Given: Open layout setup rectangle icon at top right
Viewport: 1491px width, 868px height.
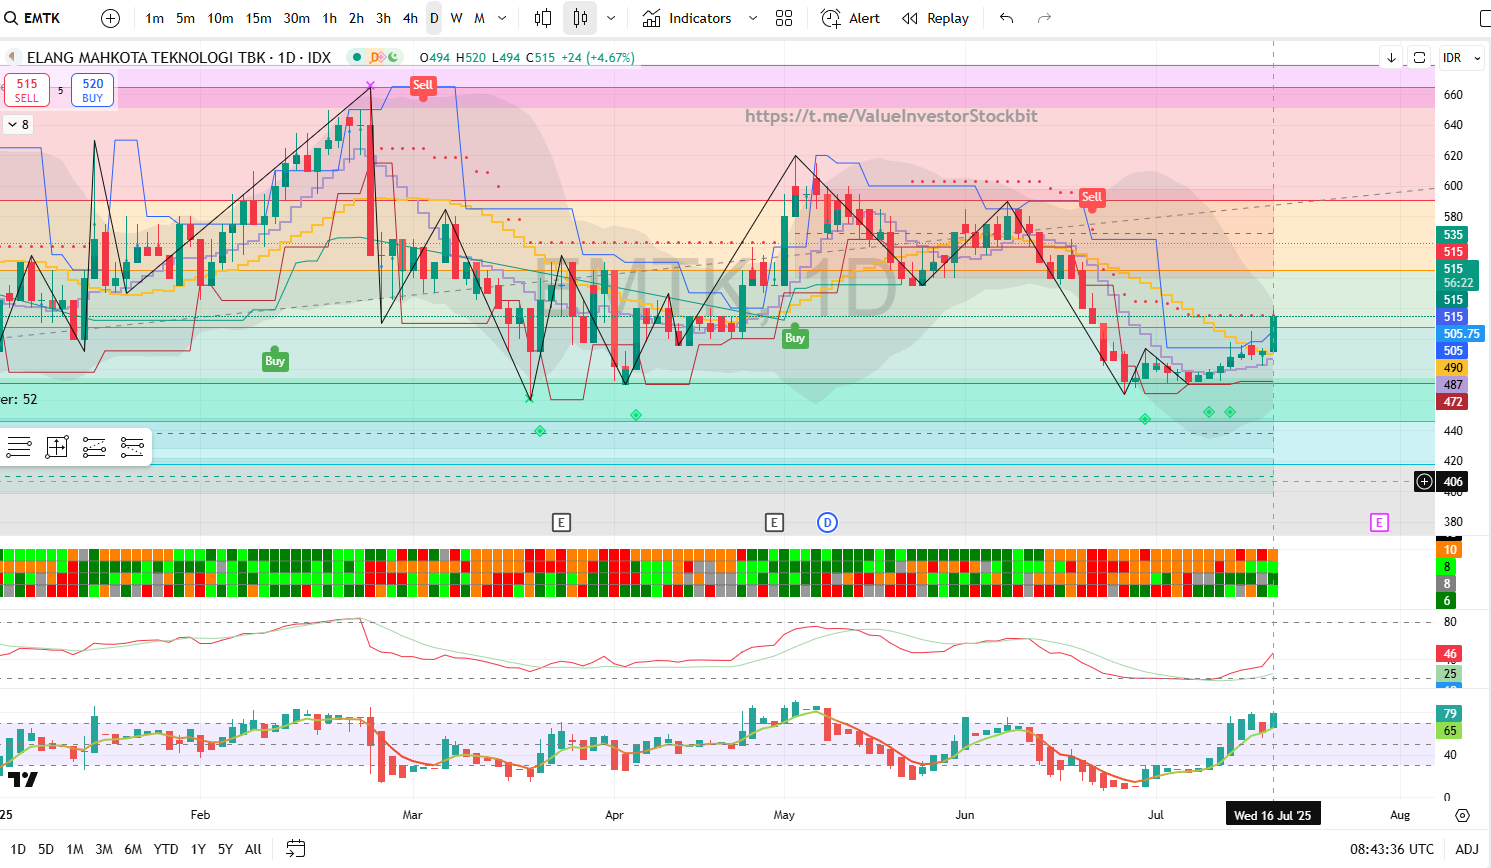Looking at the screenshot, I should 1486,18.
